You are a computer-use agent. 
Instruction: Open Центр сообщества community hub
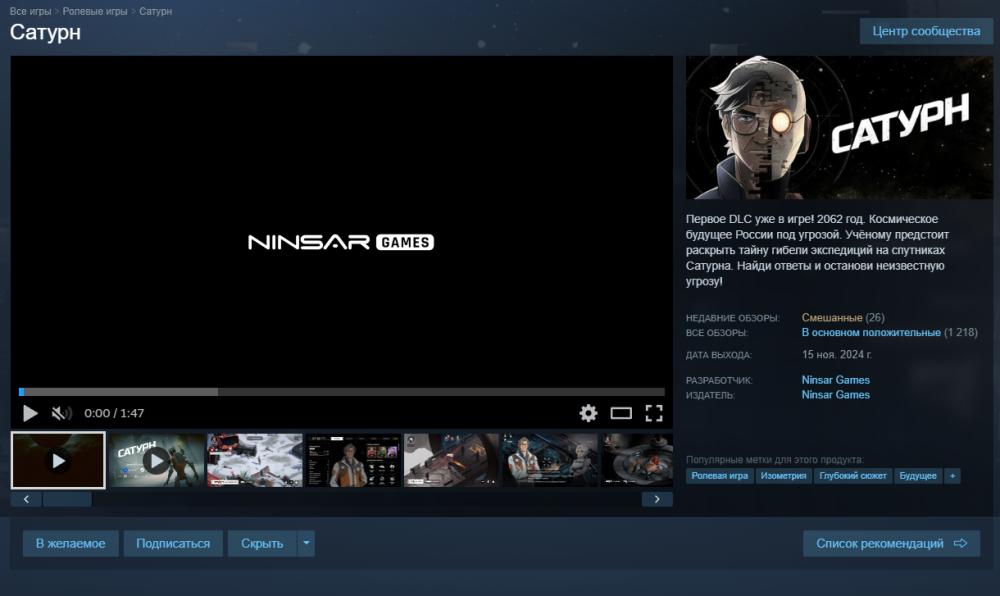pos(926,31)
